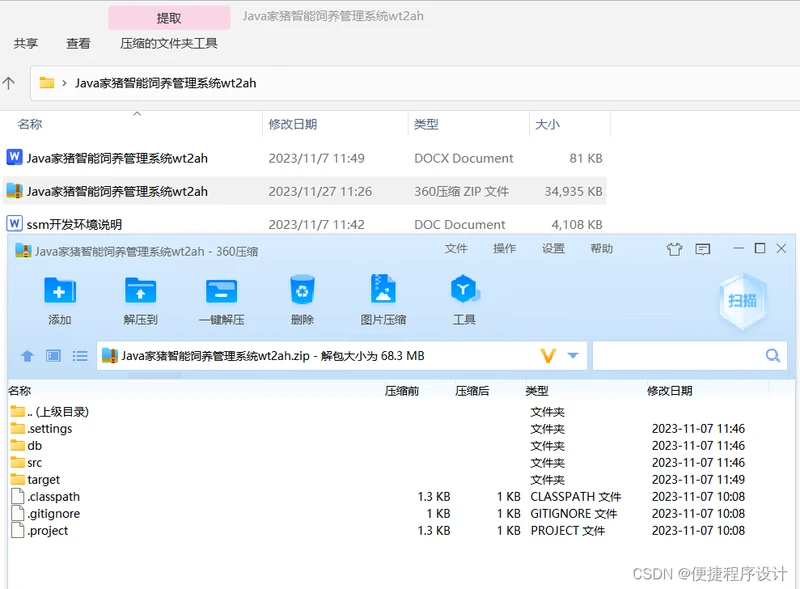Screen dimensions: 800x589
Task: Click the 删除 (Delete) trash icon
Action: (x=302, y=289)
